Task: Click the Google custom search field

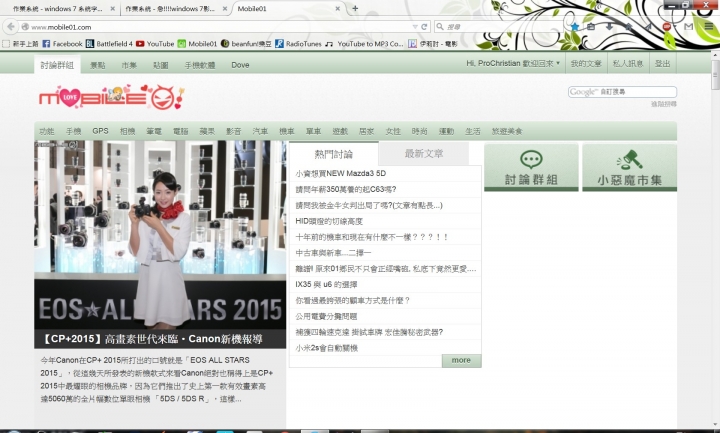Action: click(622, 92)
